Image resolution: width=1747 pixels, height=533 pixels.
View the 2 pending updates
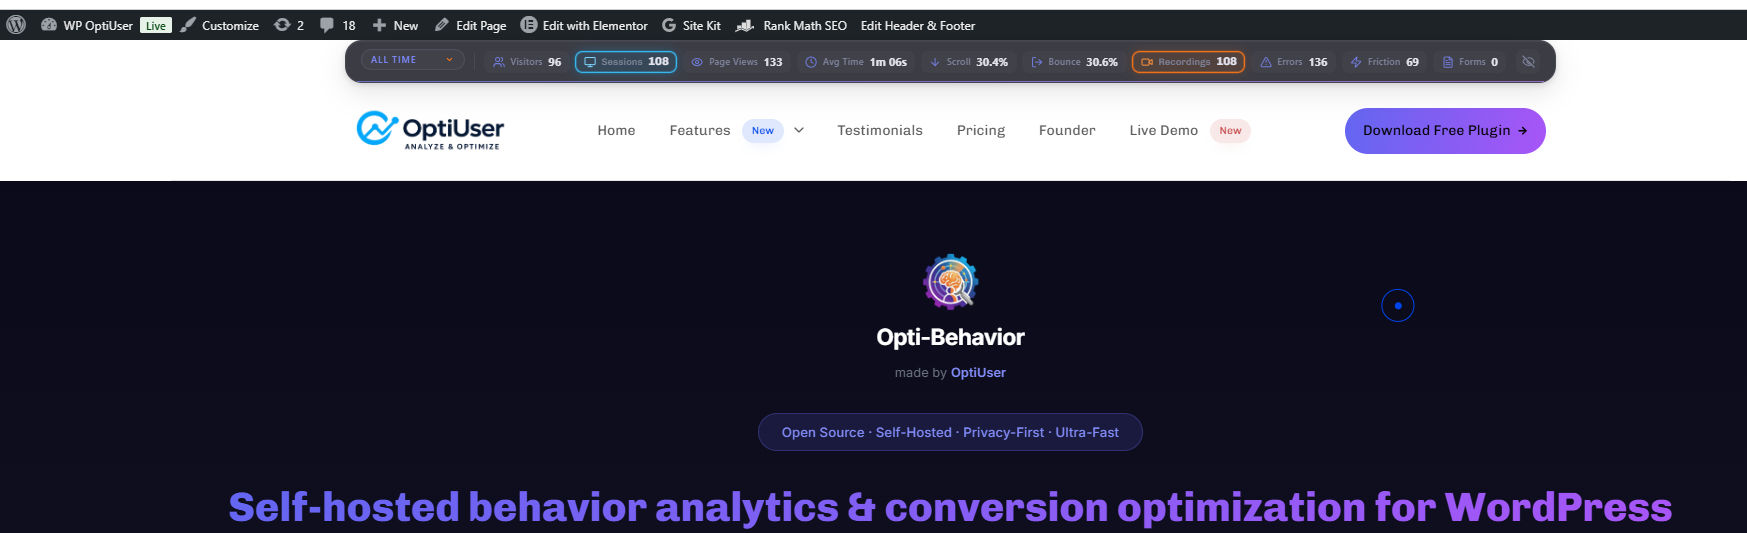[x=289, y=25]
